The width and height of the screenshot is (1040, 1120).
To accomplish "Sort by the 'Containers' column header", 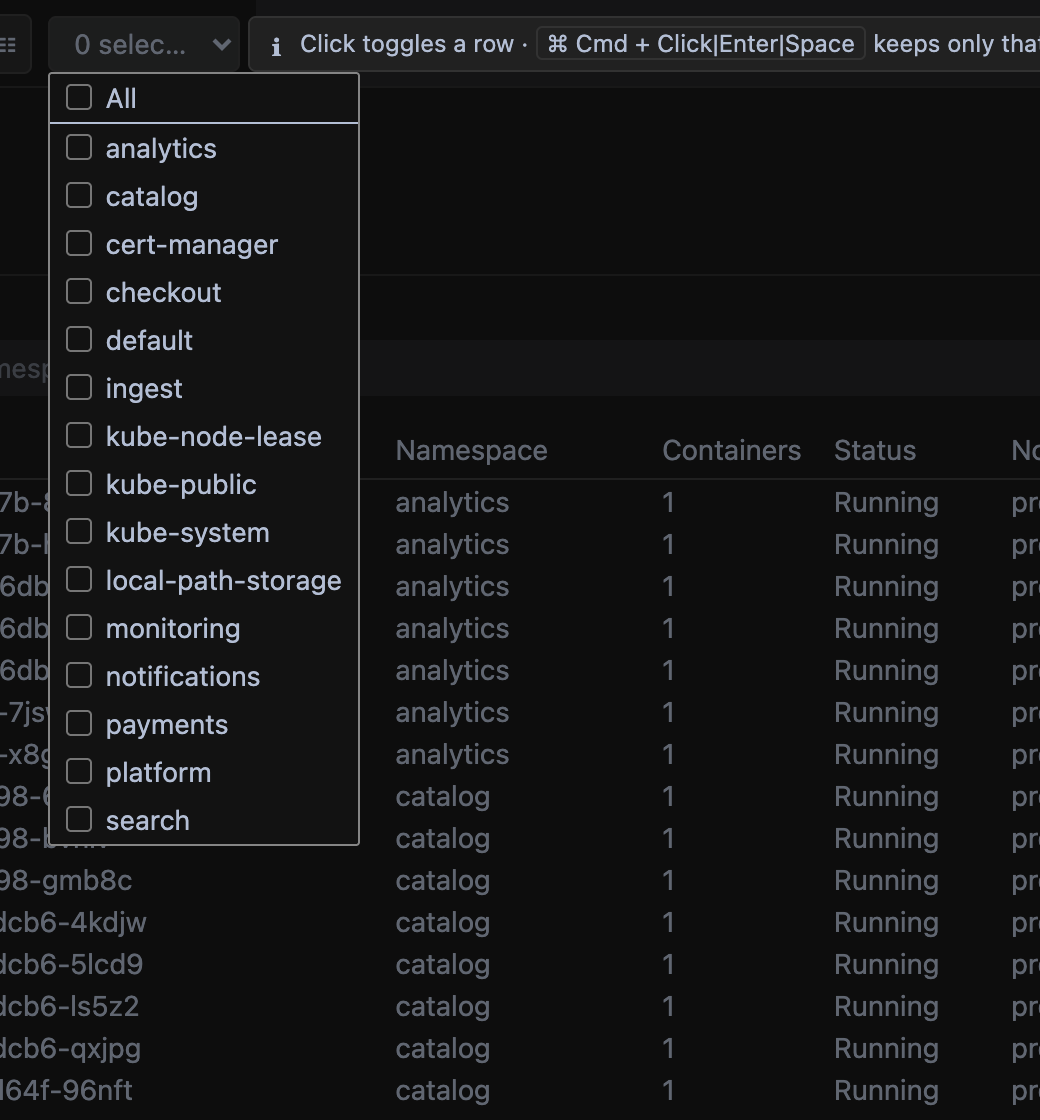I will click(x=731, y=451).
